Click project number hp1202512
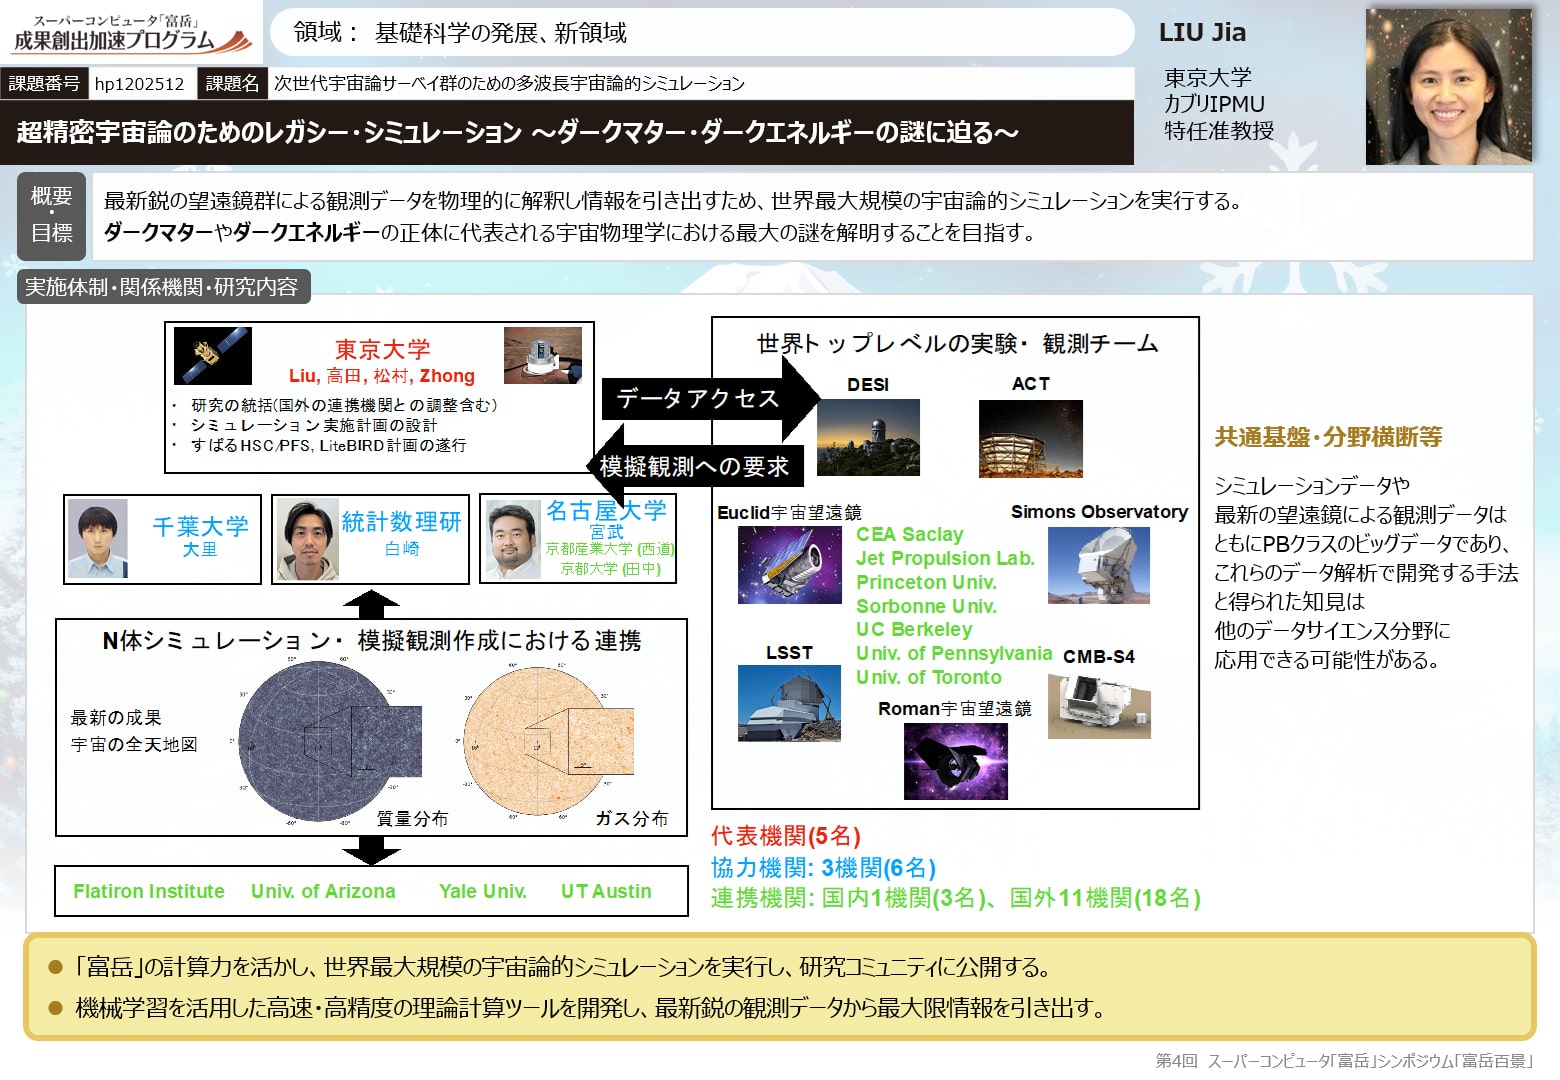 [x=140, y=84]
